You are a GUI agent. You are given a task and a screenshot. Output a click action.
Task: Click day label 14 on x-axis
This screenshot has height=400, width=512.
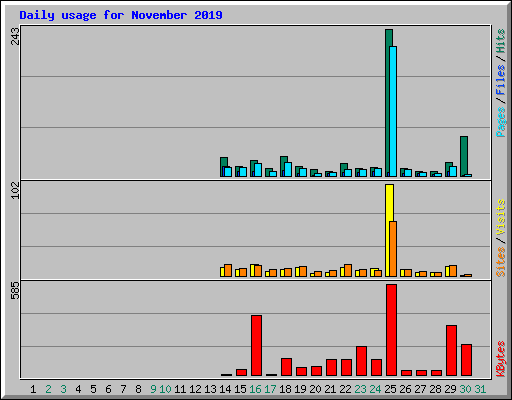[x=225, y=389]
